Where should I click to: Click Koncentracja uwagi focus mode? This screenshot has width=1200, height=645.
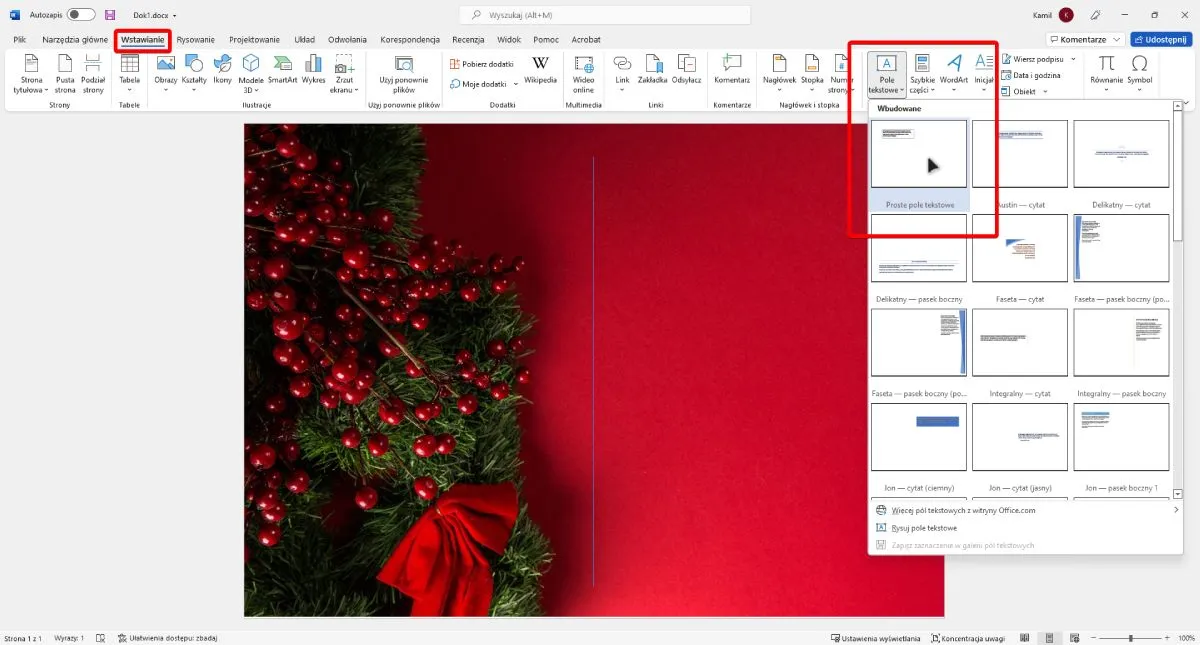[x=967, y=637]
